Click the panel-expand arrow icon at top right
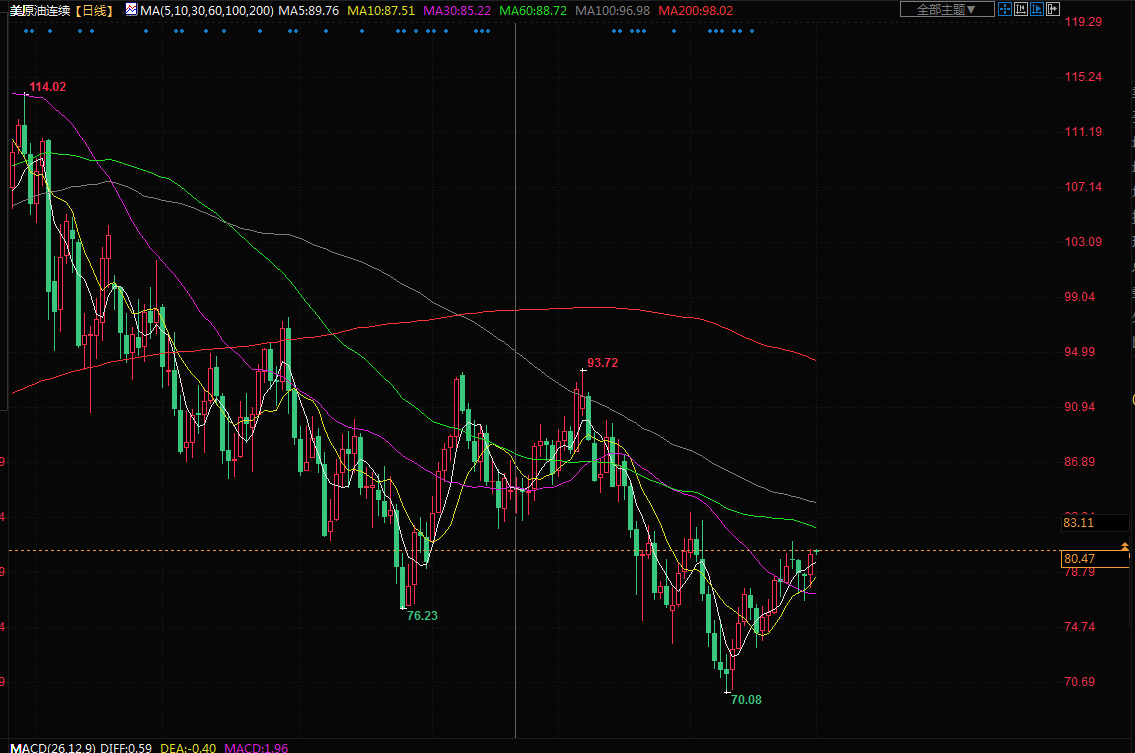 pos(1052,9)
